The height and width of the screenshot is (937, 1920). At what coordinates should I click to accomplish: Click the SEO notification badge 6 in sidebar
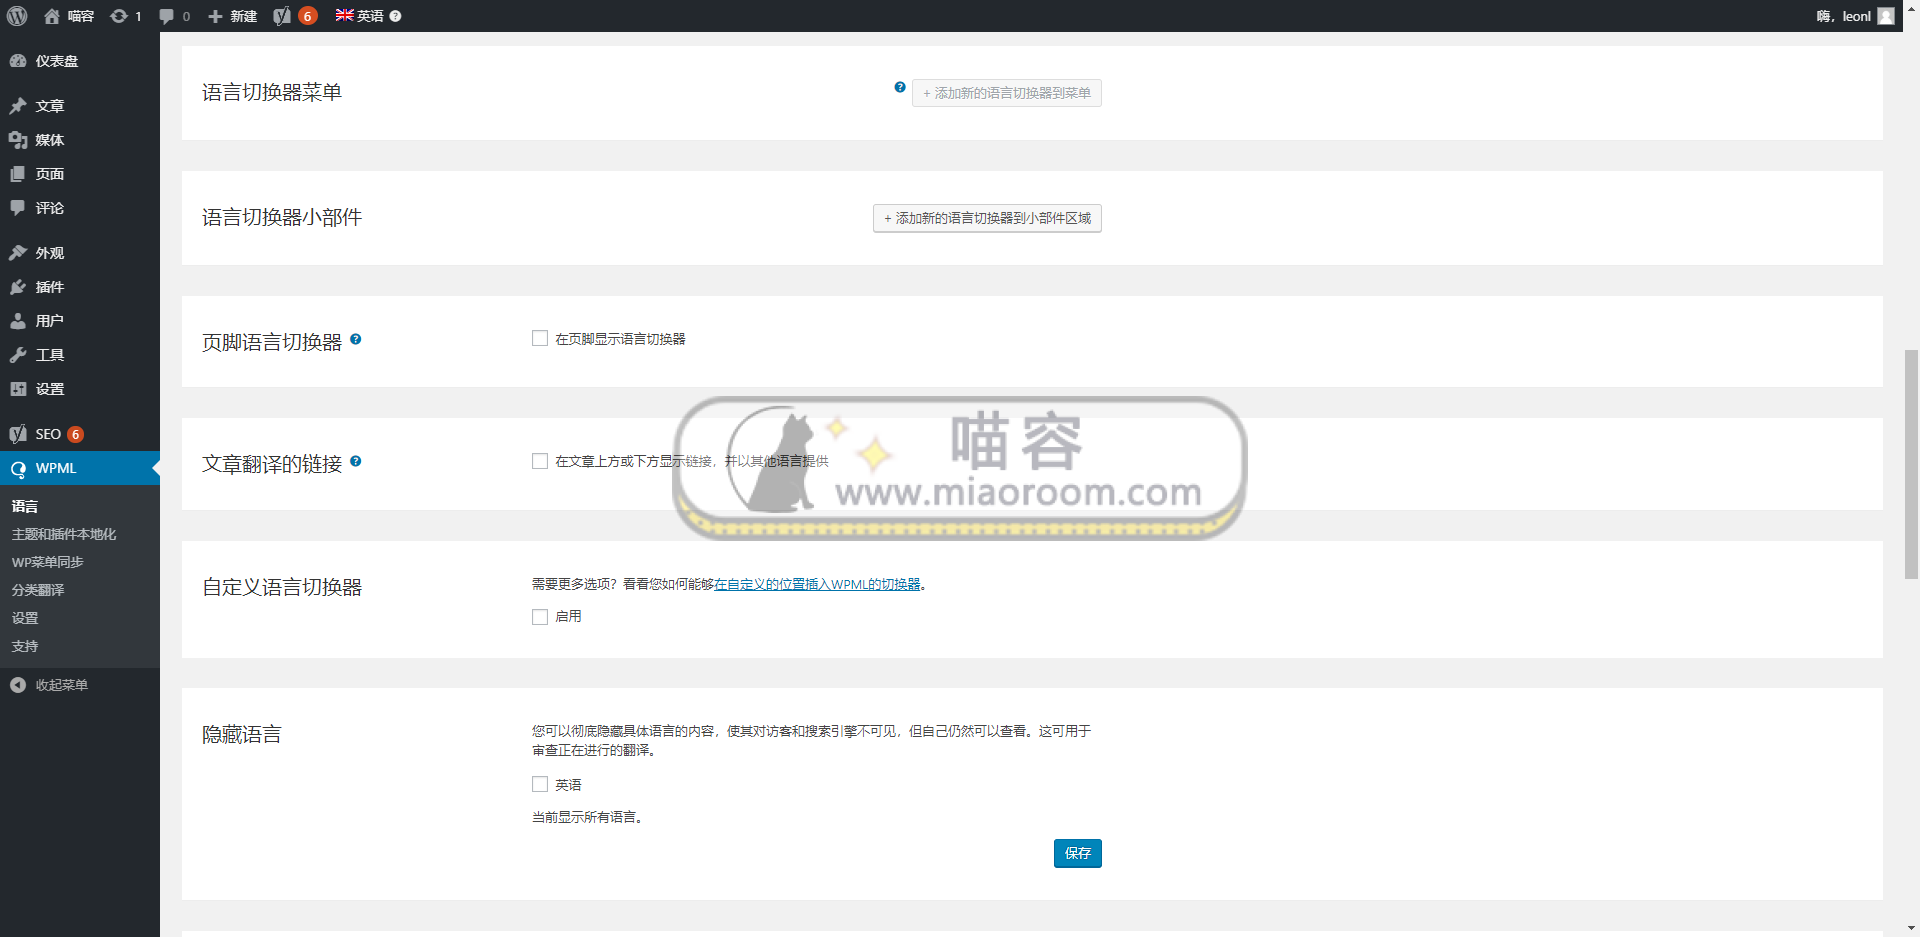[75, 434]
